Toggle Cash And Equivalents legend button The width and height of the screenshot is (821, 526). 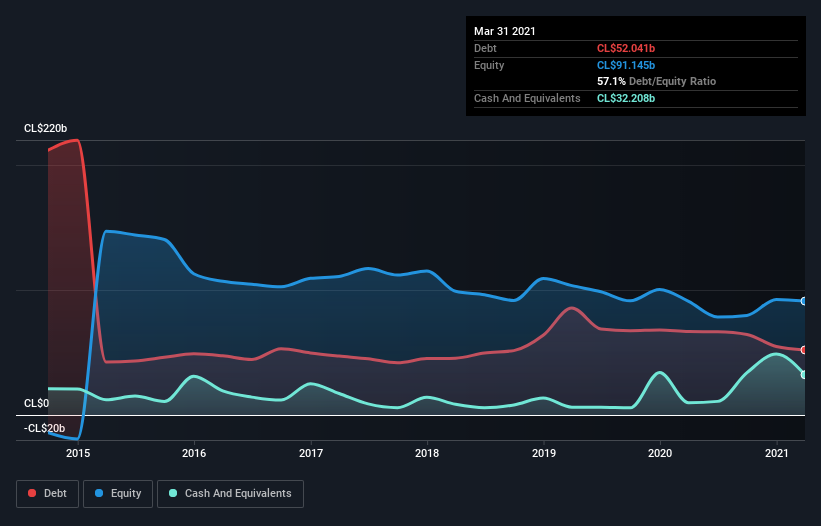click(x=230, y=494)
